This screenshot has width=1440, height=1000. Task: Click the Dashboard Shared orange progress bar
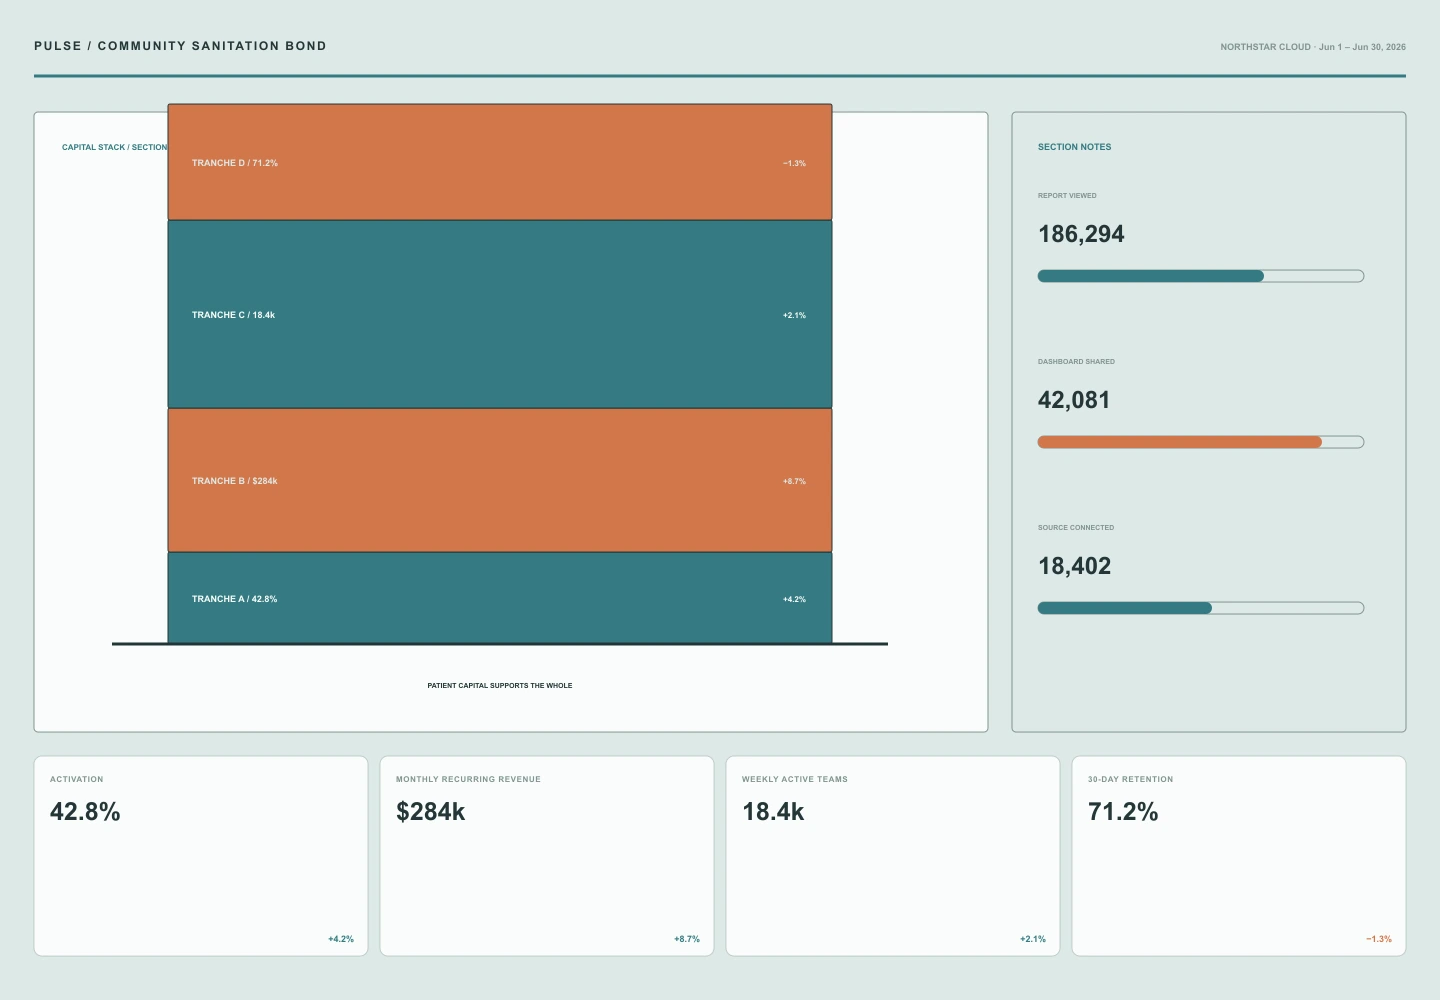[x=1201, y=442]
